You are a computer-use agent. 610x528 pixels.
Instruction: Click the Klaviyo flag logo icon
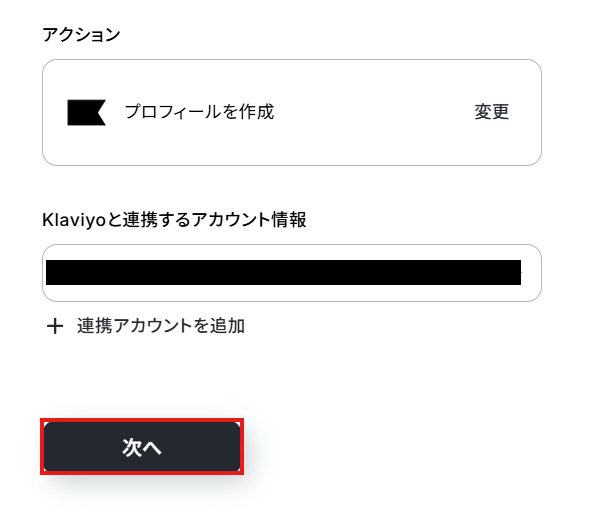tap(86, 112)
